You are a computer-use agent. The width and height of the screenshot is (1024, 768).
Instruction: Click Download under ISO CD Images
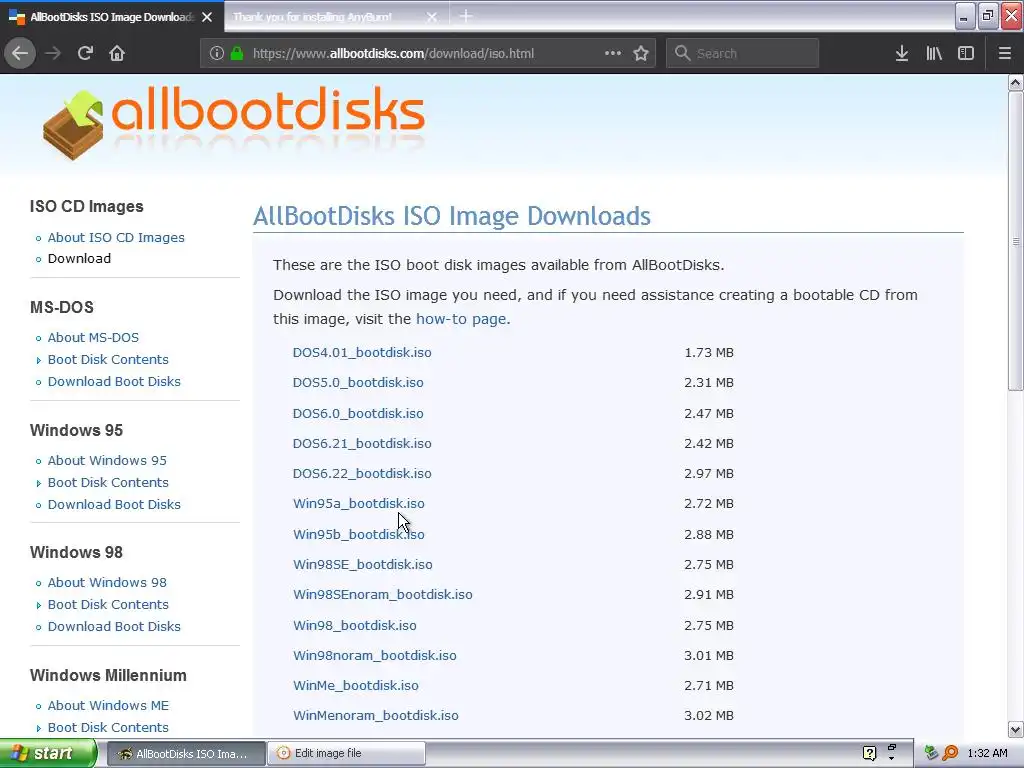pos(79,259)
